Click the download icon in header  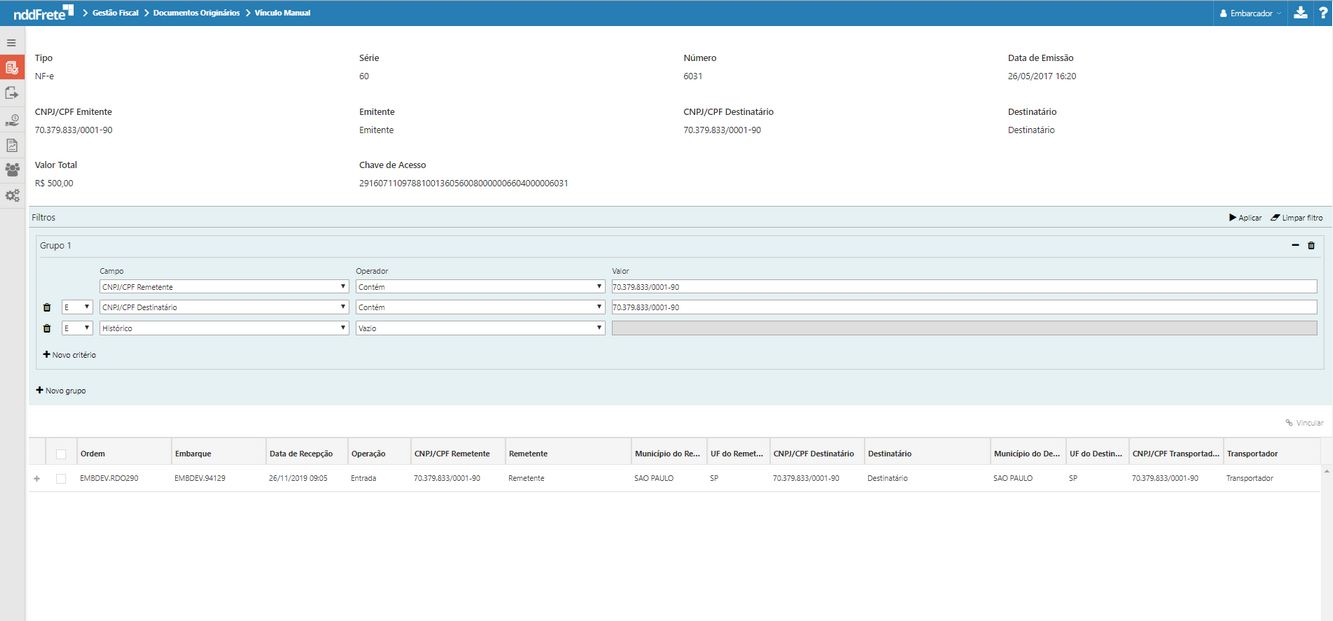(1300, 13)
